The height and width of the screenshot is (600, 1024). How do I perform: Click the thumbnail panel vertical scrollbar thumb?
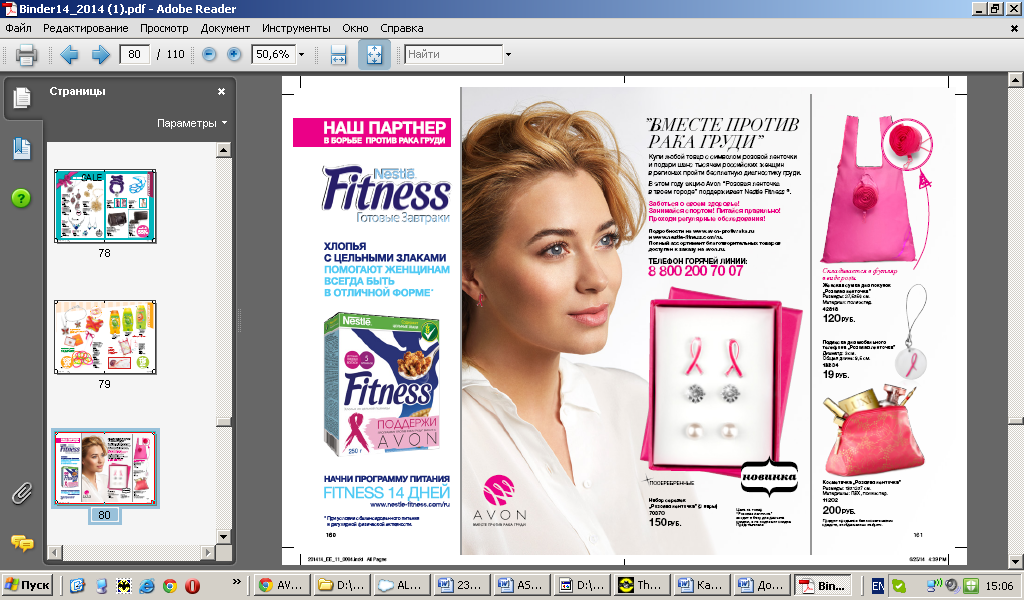pyautogui.click(x=223, y=422)
